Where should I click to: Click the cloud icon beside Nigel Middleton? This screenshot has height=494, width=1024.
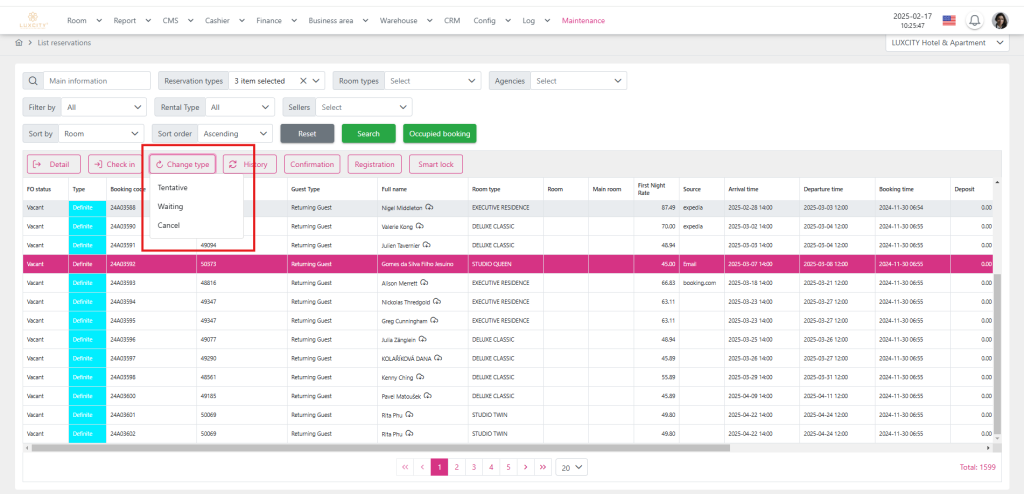coord(429,207)
